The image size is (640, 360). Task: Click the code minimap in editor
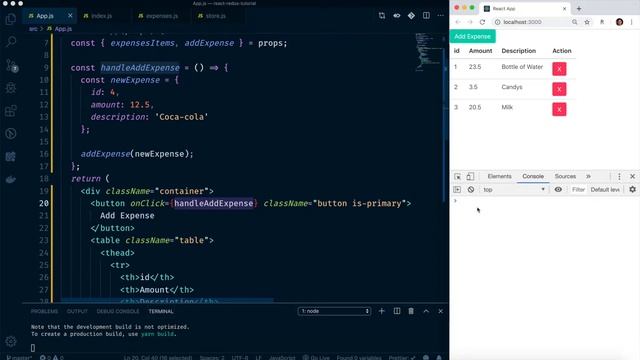pyautogui.click(x=427, y=53)
